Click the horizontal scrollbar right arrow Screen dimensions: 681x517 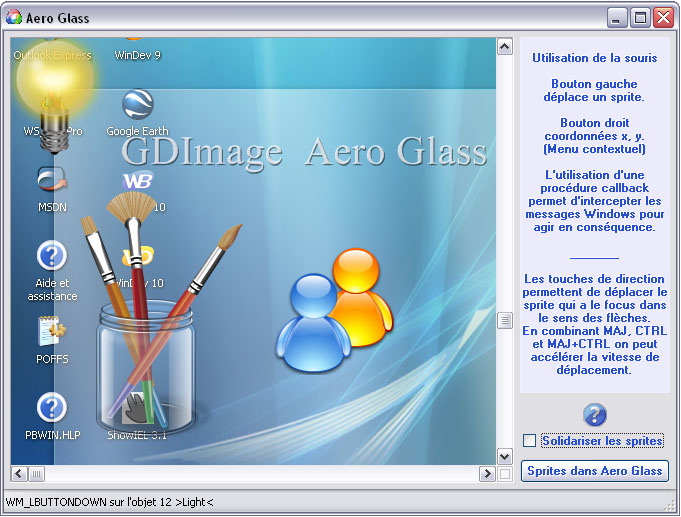point(487,474)
